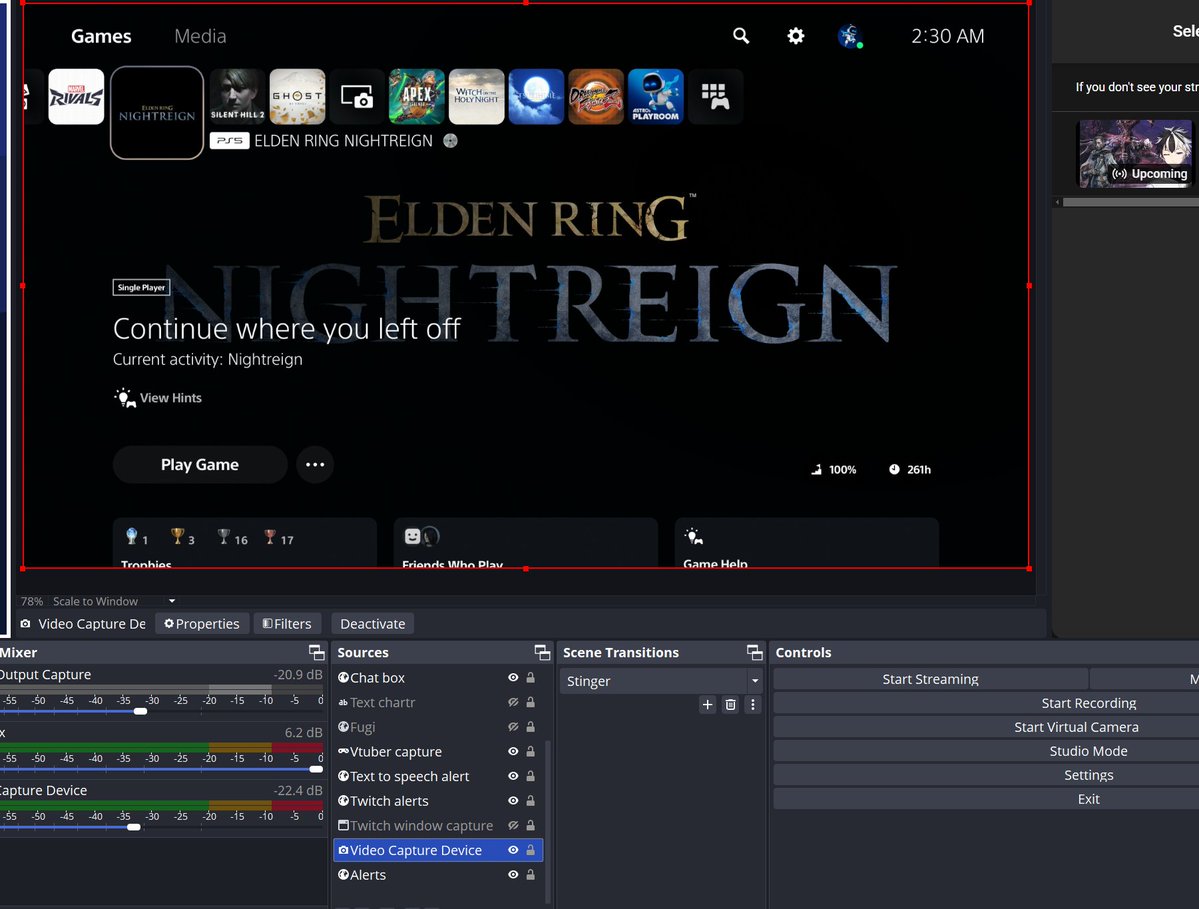Adjust Capture Device volume slider
This screenshot has height=909, width=1199.
pos(134,826)
